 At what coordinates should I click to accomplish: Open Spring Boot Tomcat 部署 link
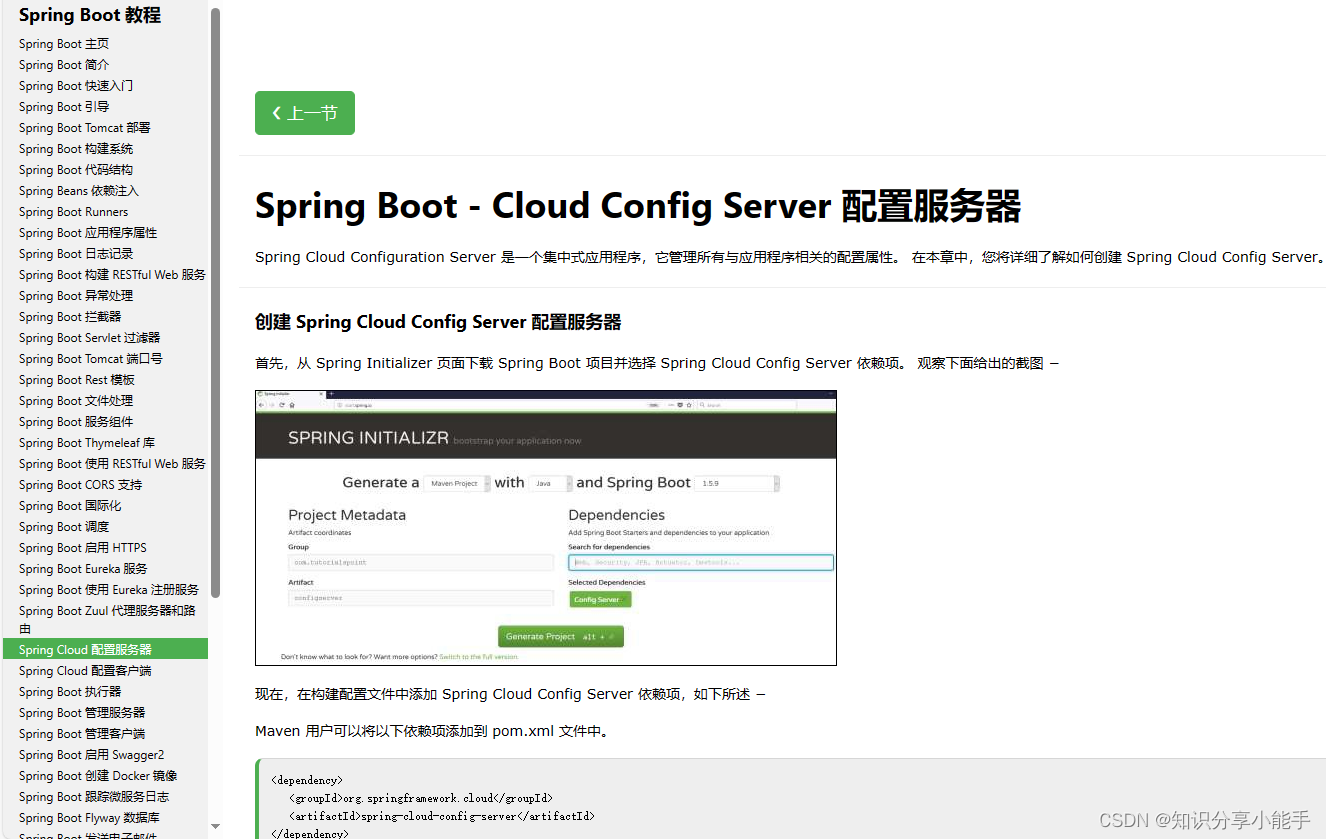click(x=85, y=128)
